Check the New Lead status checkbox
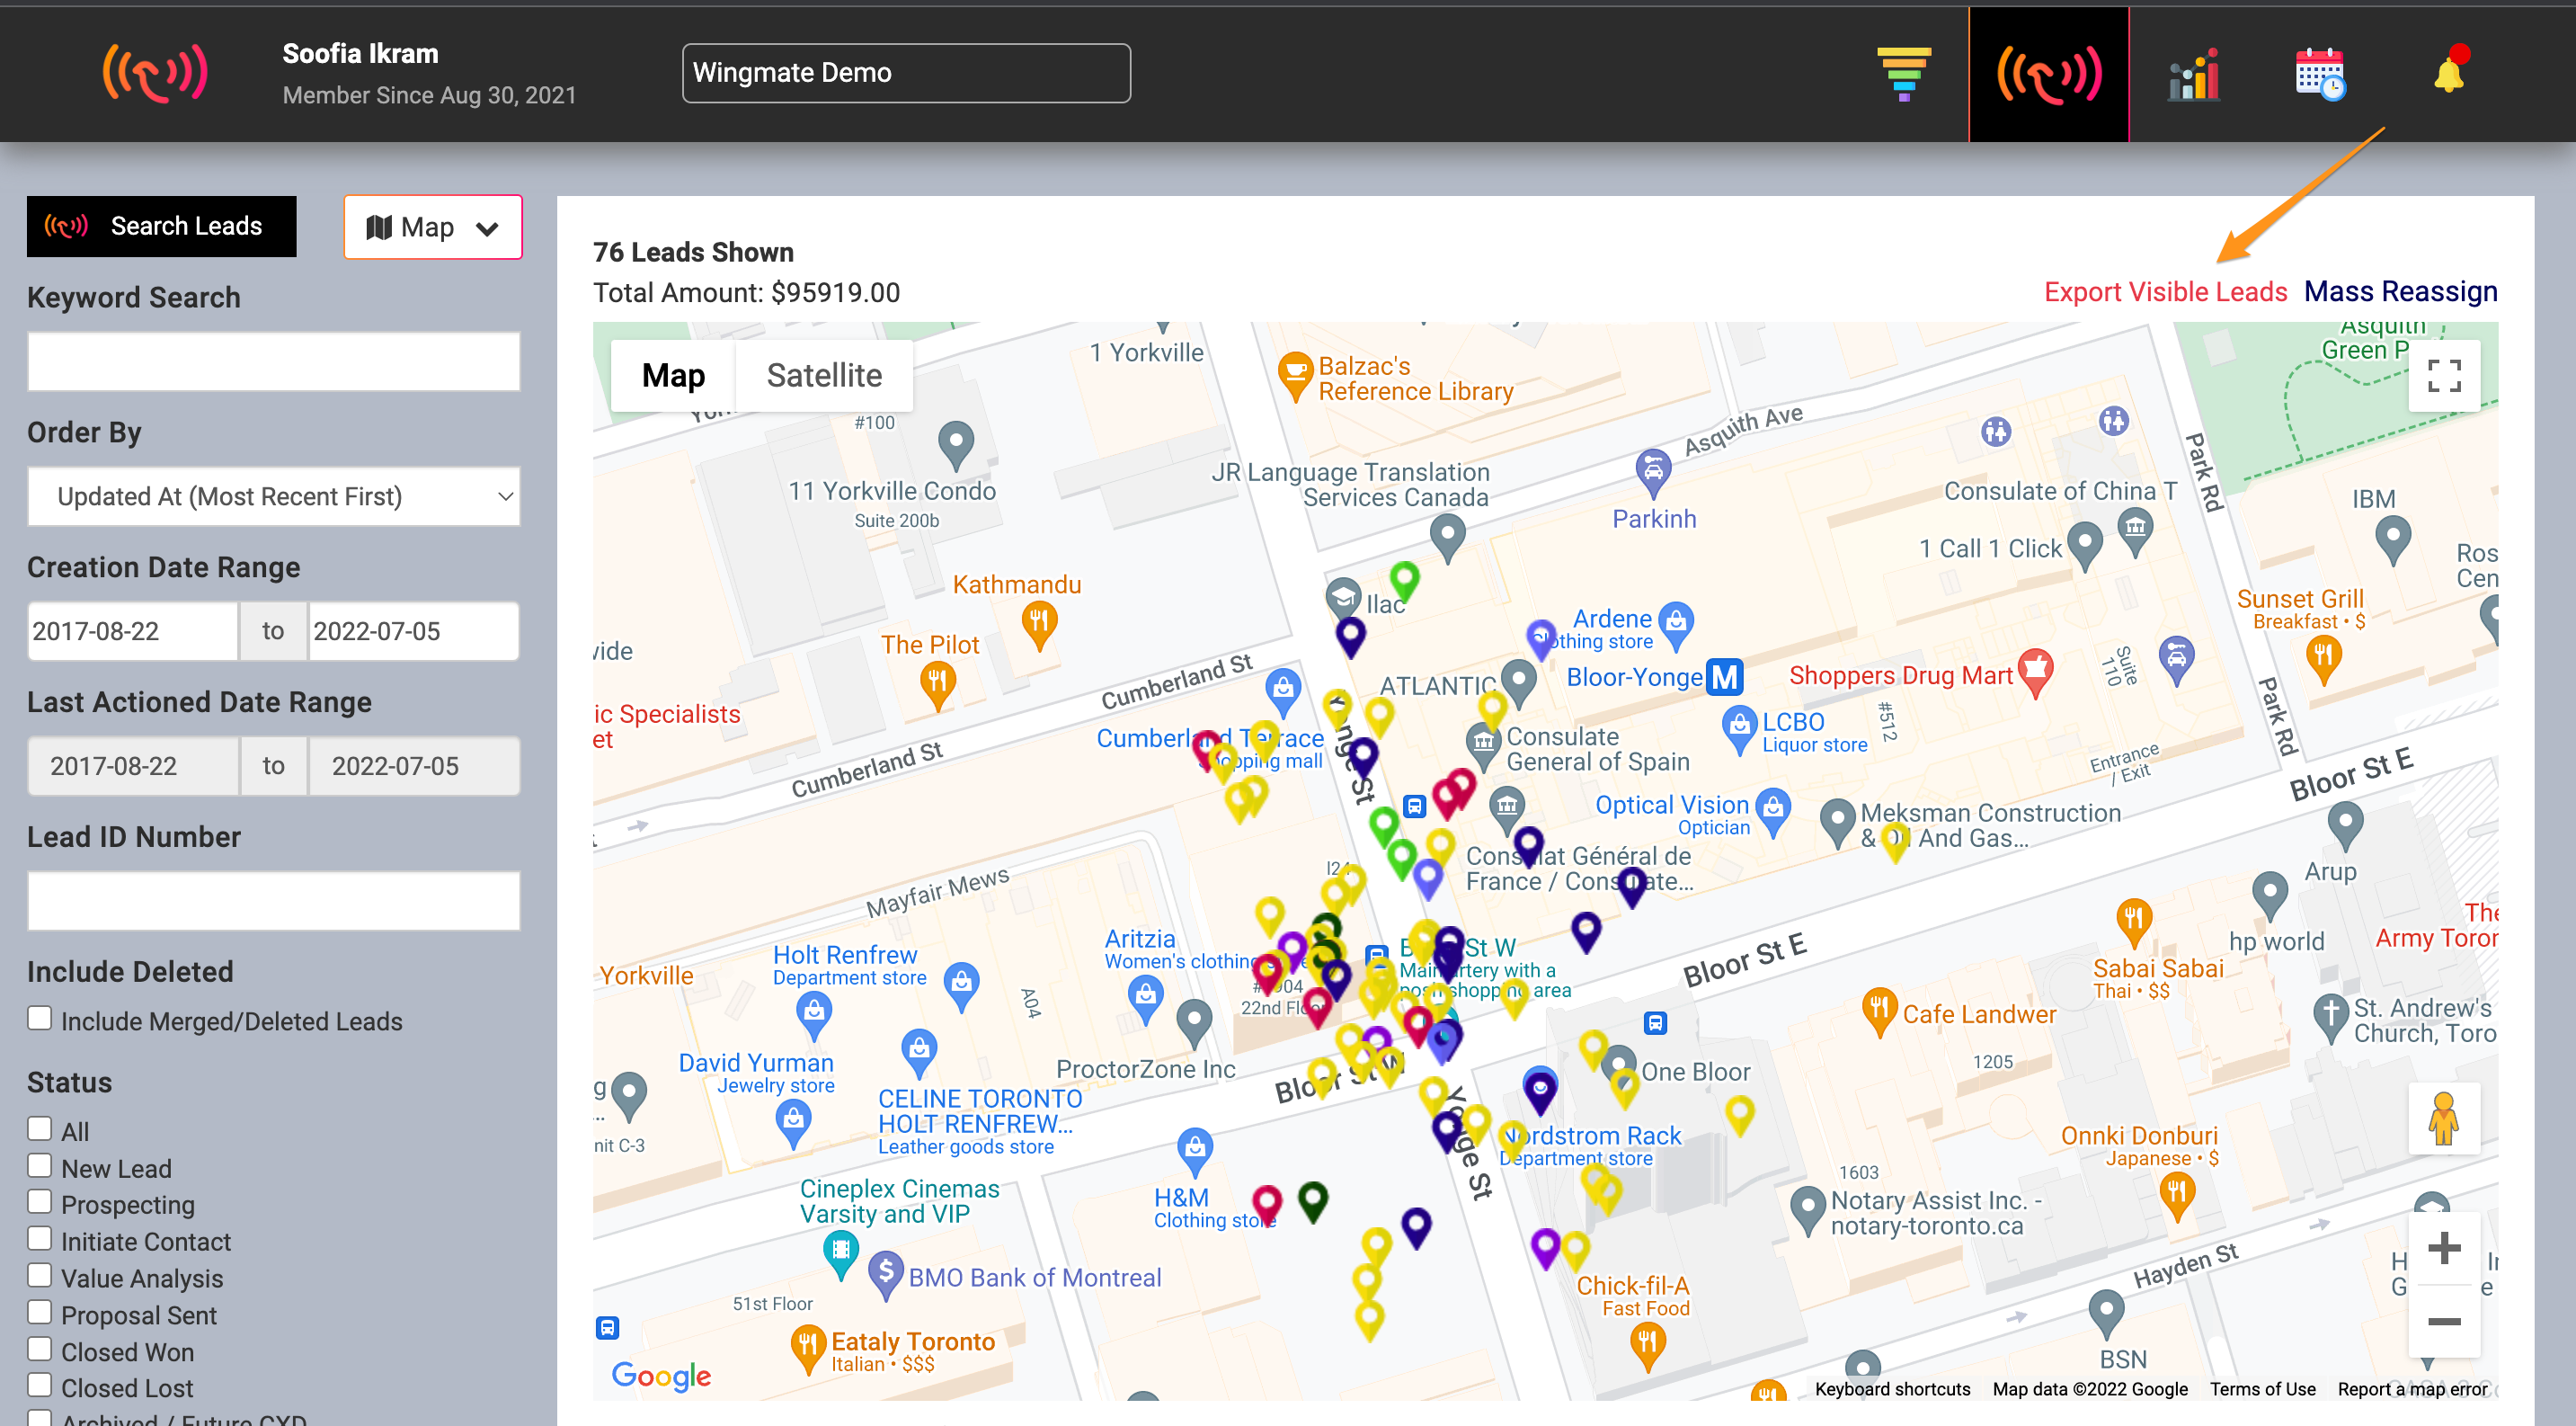Image resolution: width=2576 pixels, height=1426 pixels. pyautogui.click(x=39, y=1166)
